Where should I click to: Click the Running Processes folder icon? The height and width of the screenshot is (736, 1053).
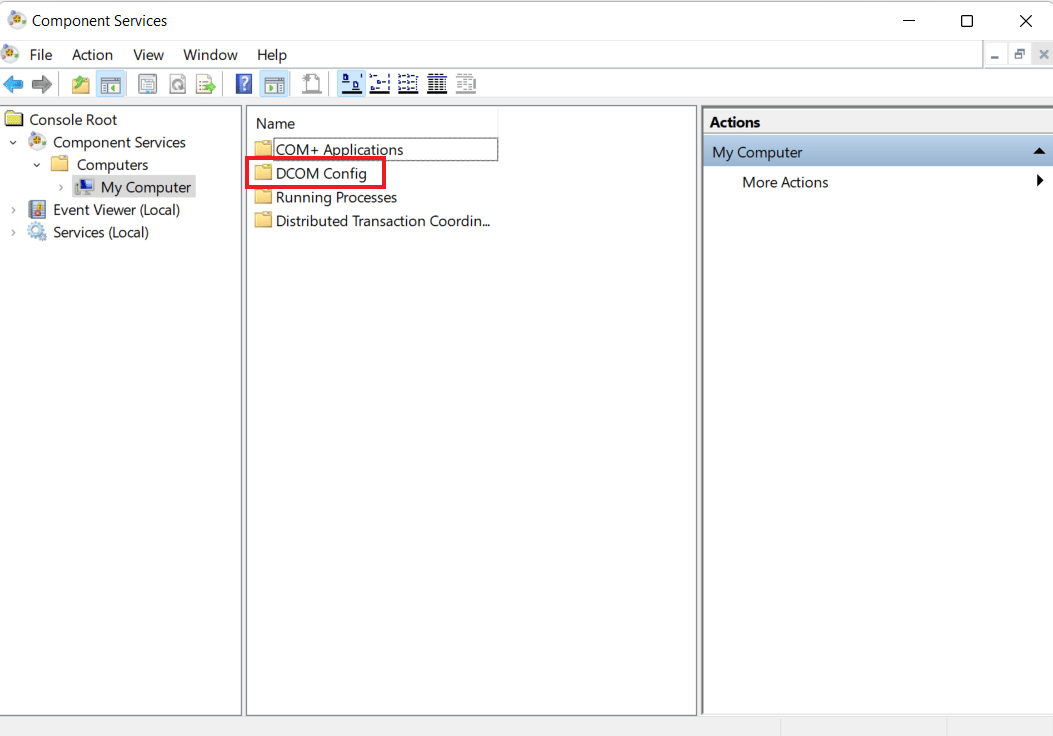coord(263,197)
